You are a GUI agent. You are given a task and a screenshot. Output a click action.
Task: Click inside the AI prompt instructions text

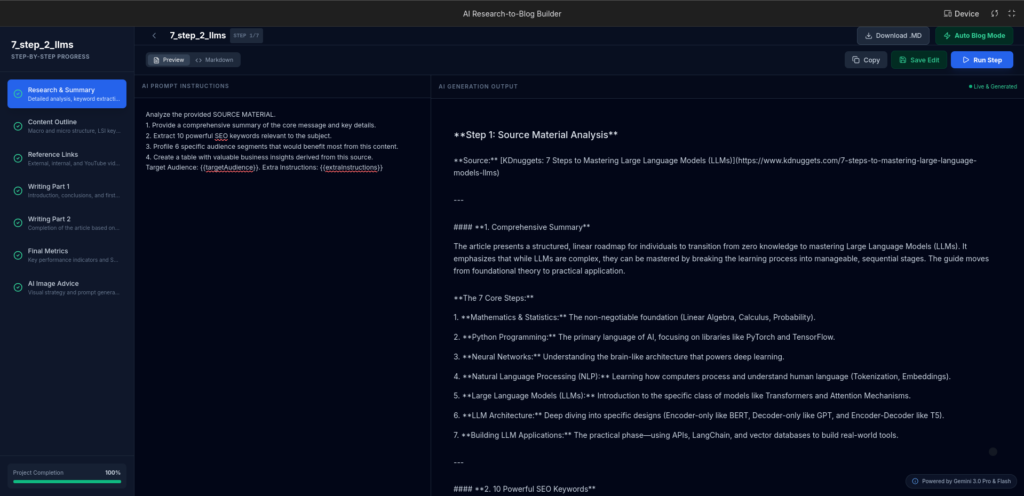[272, 141]
